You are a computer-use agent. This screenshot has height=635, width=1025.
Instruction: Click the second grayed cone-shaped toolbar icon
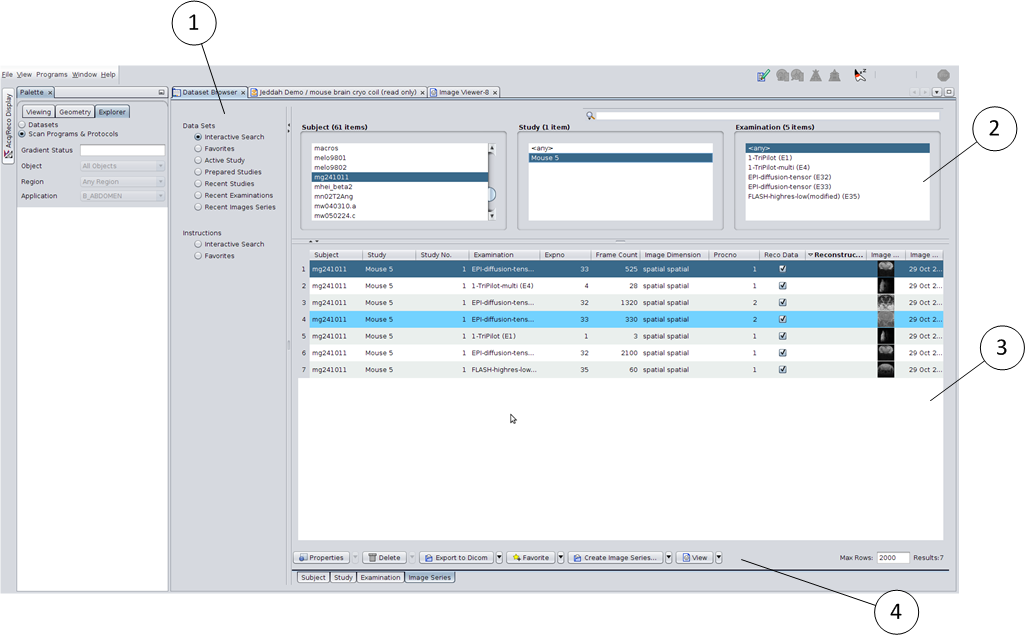pyautogui.click(x=835, y=76)
